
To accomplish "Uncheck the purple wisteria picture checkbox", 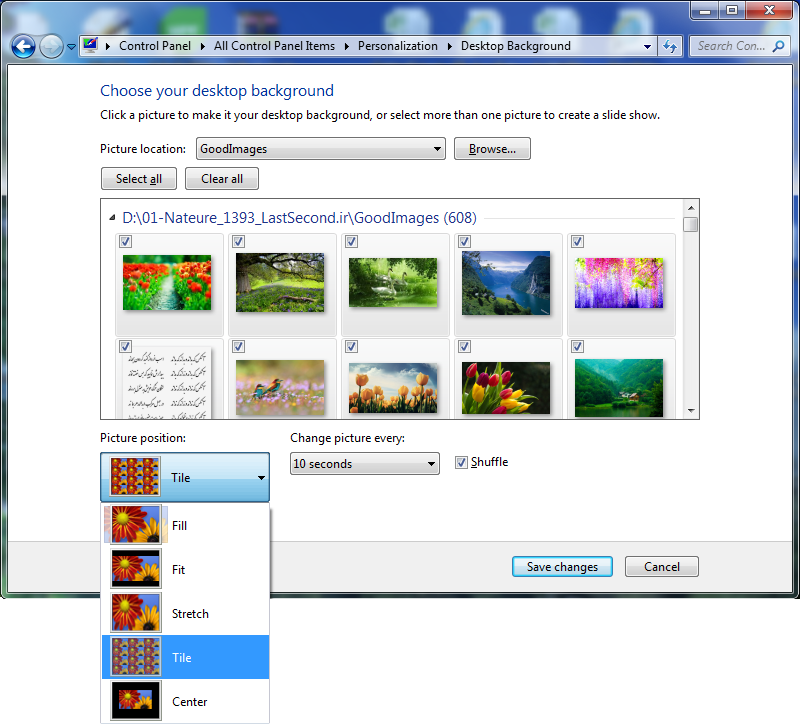I will pyautogui.click(x=578, y=241).
